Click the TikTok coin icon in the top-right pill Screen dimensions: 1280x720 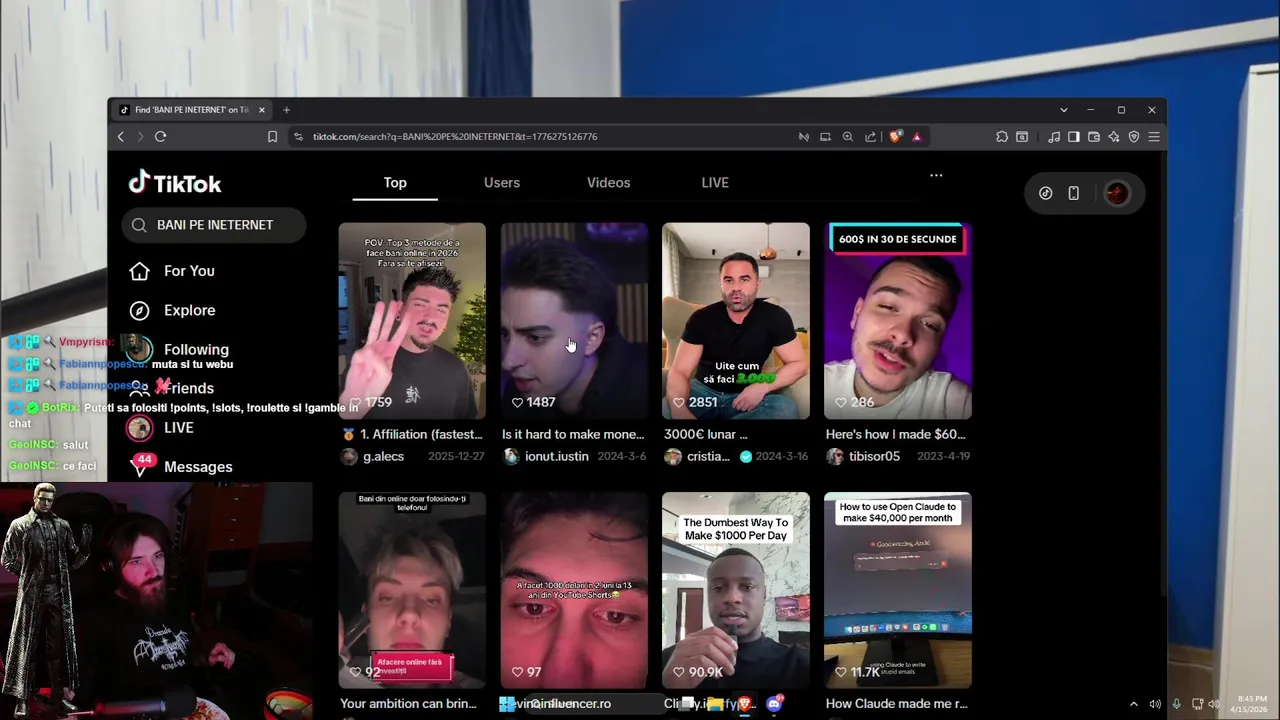click(x=1045, y=194)
